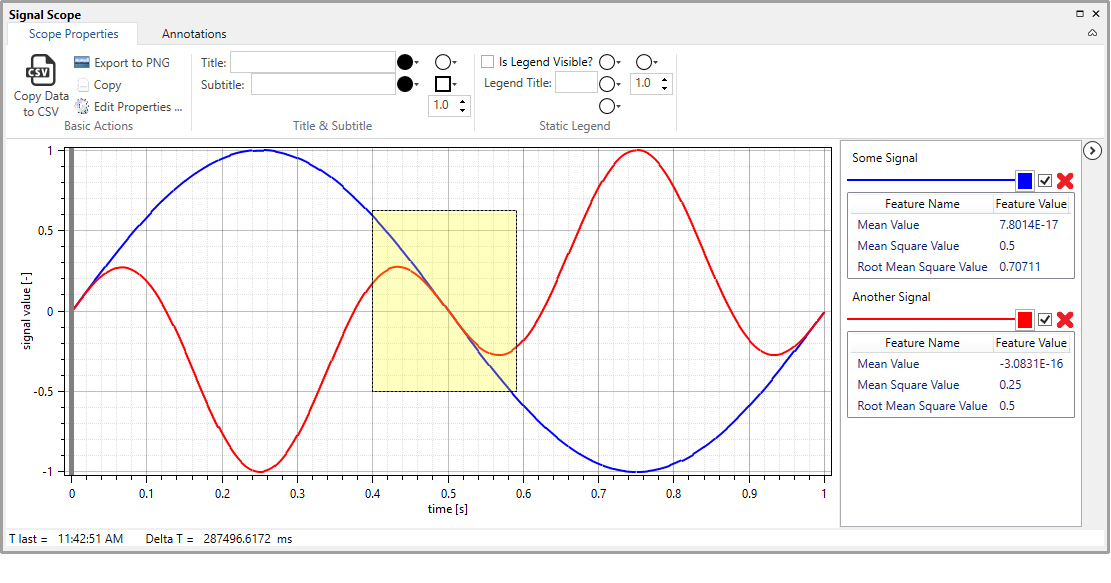Click the Export to PNG icon

point(82,63)
